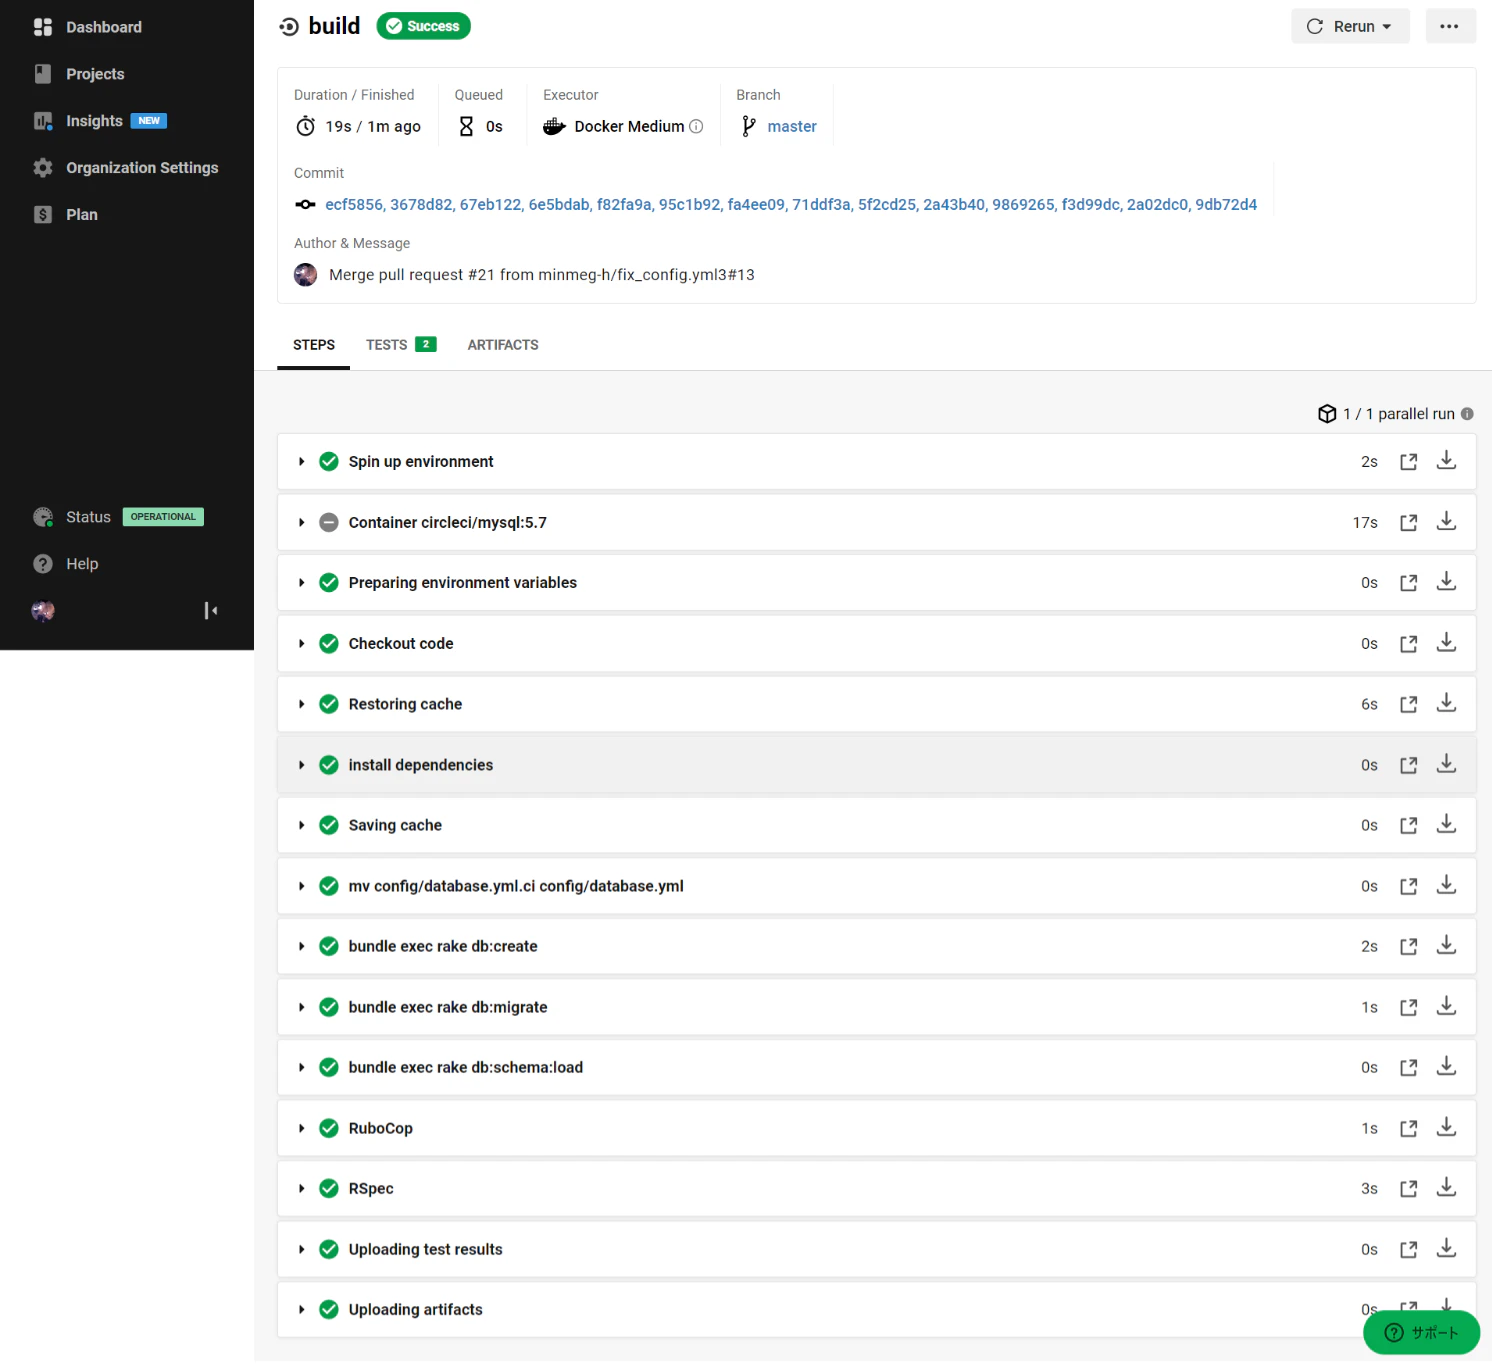Open commit ecf5856 link
The image size is (1492, 1368).
coord(354,205)
